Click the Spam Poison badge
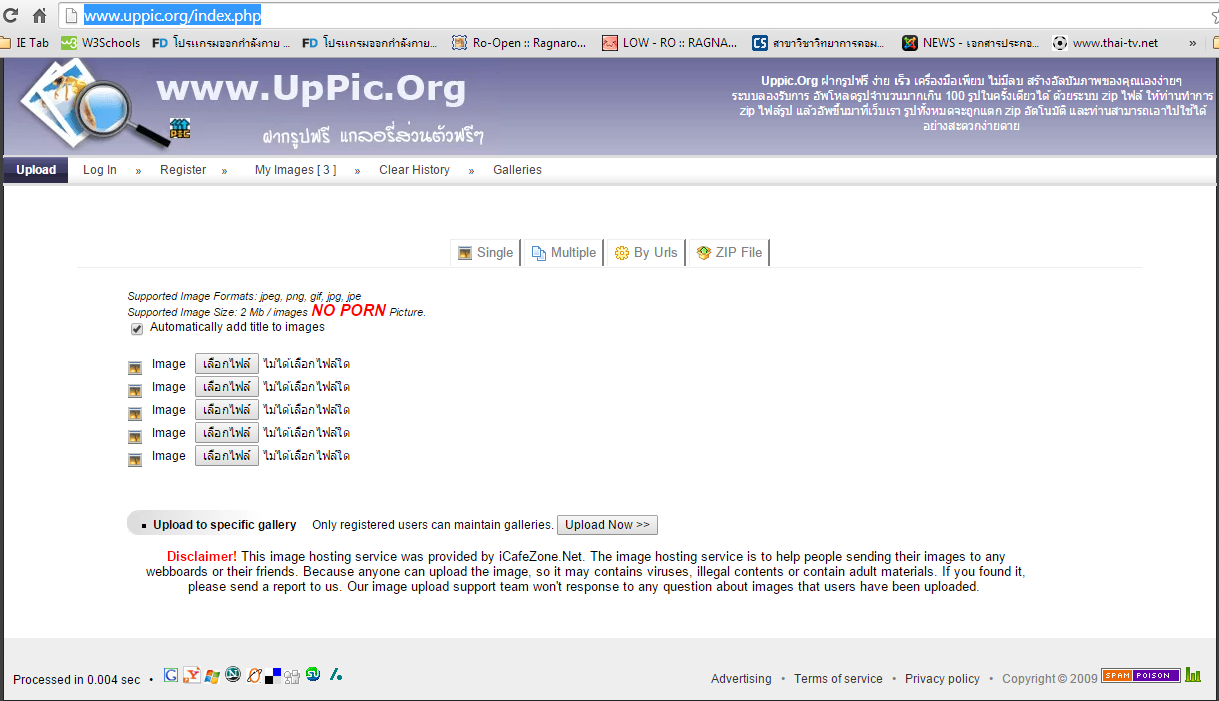Viewport: 1219px width, 701px height. (x=1140, y=675)
